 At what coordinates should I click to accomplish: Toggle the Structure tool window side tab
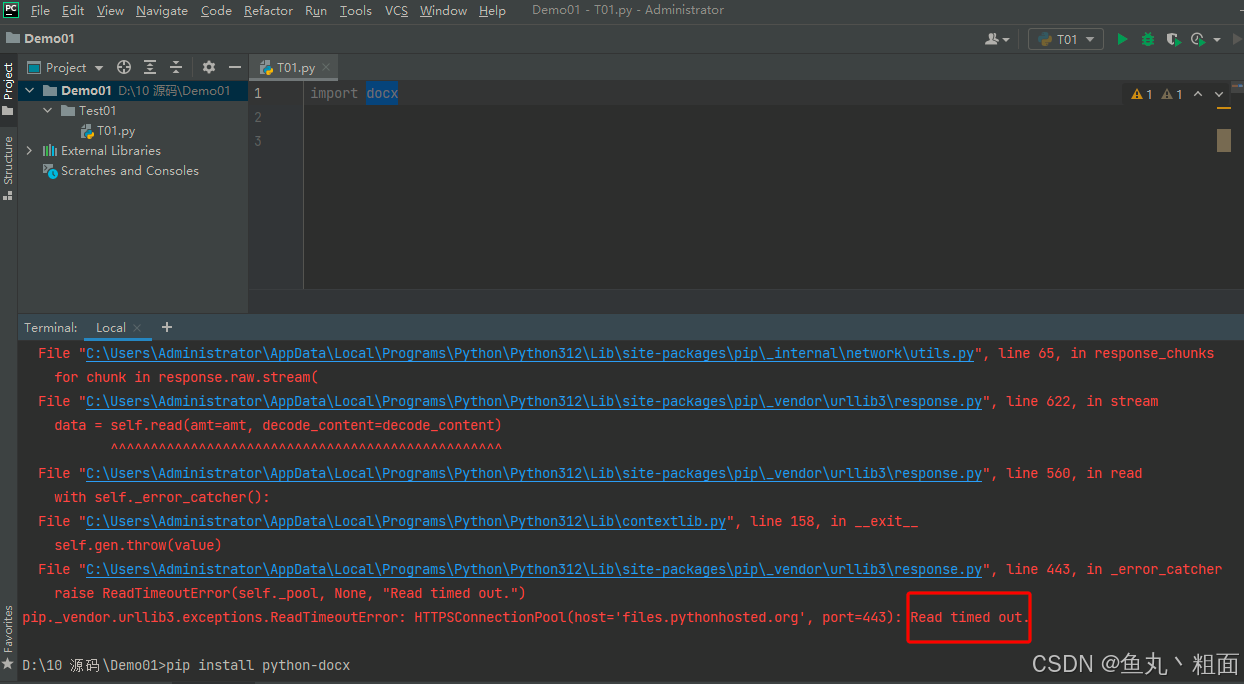tap(8, 167)
